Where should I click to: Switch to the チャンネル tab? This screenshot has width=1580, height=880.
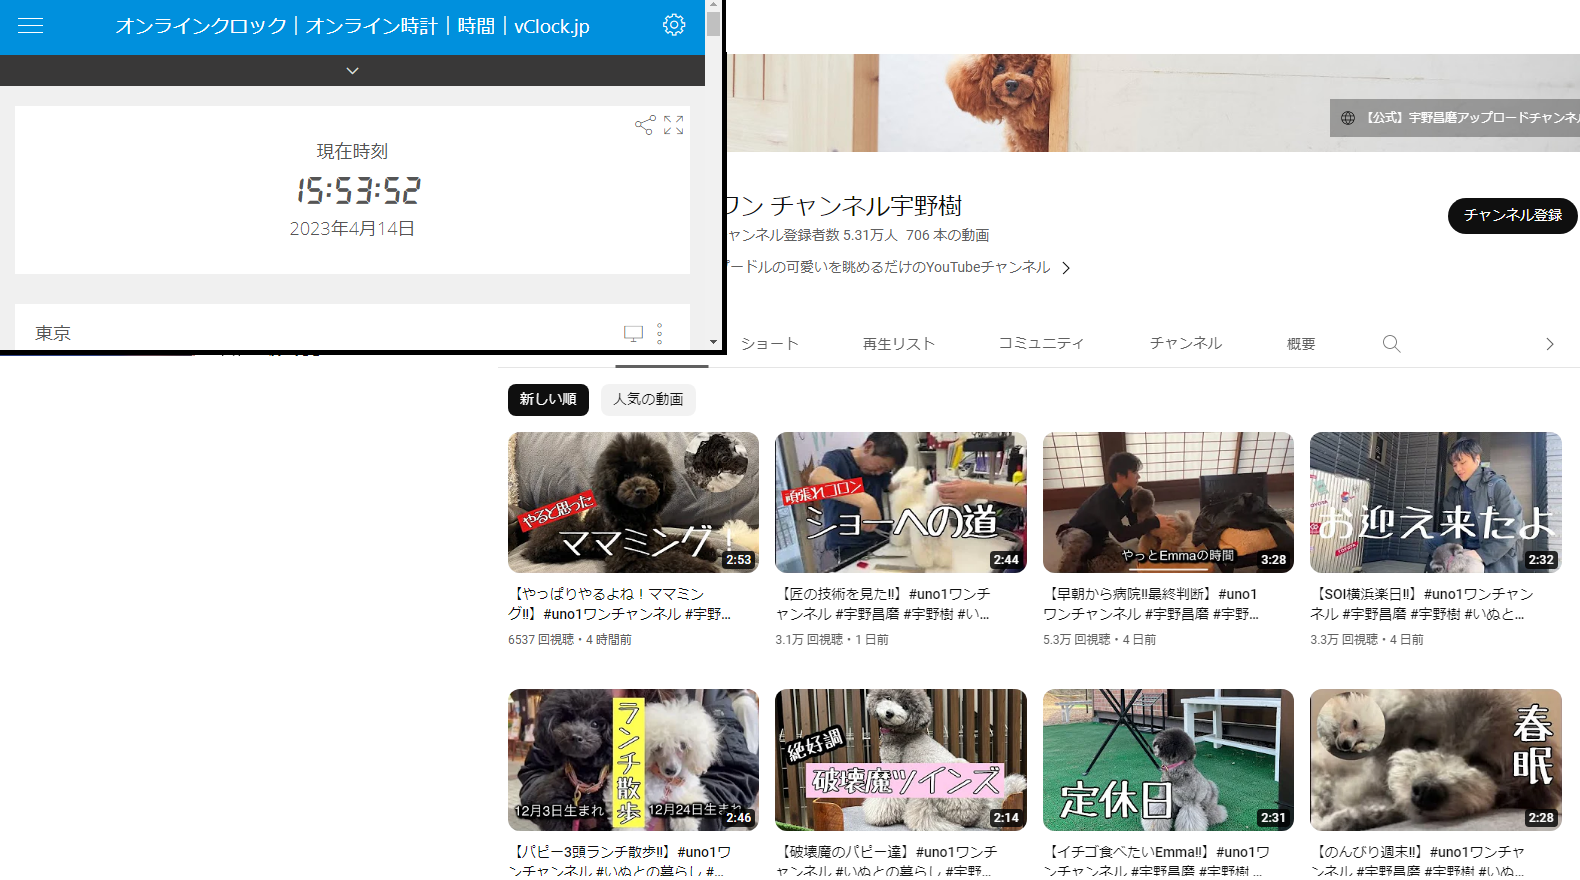[x=1186, y=343]
